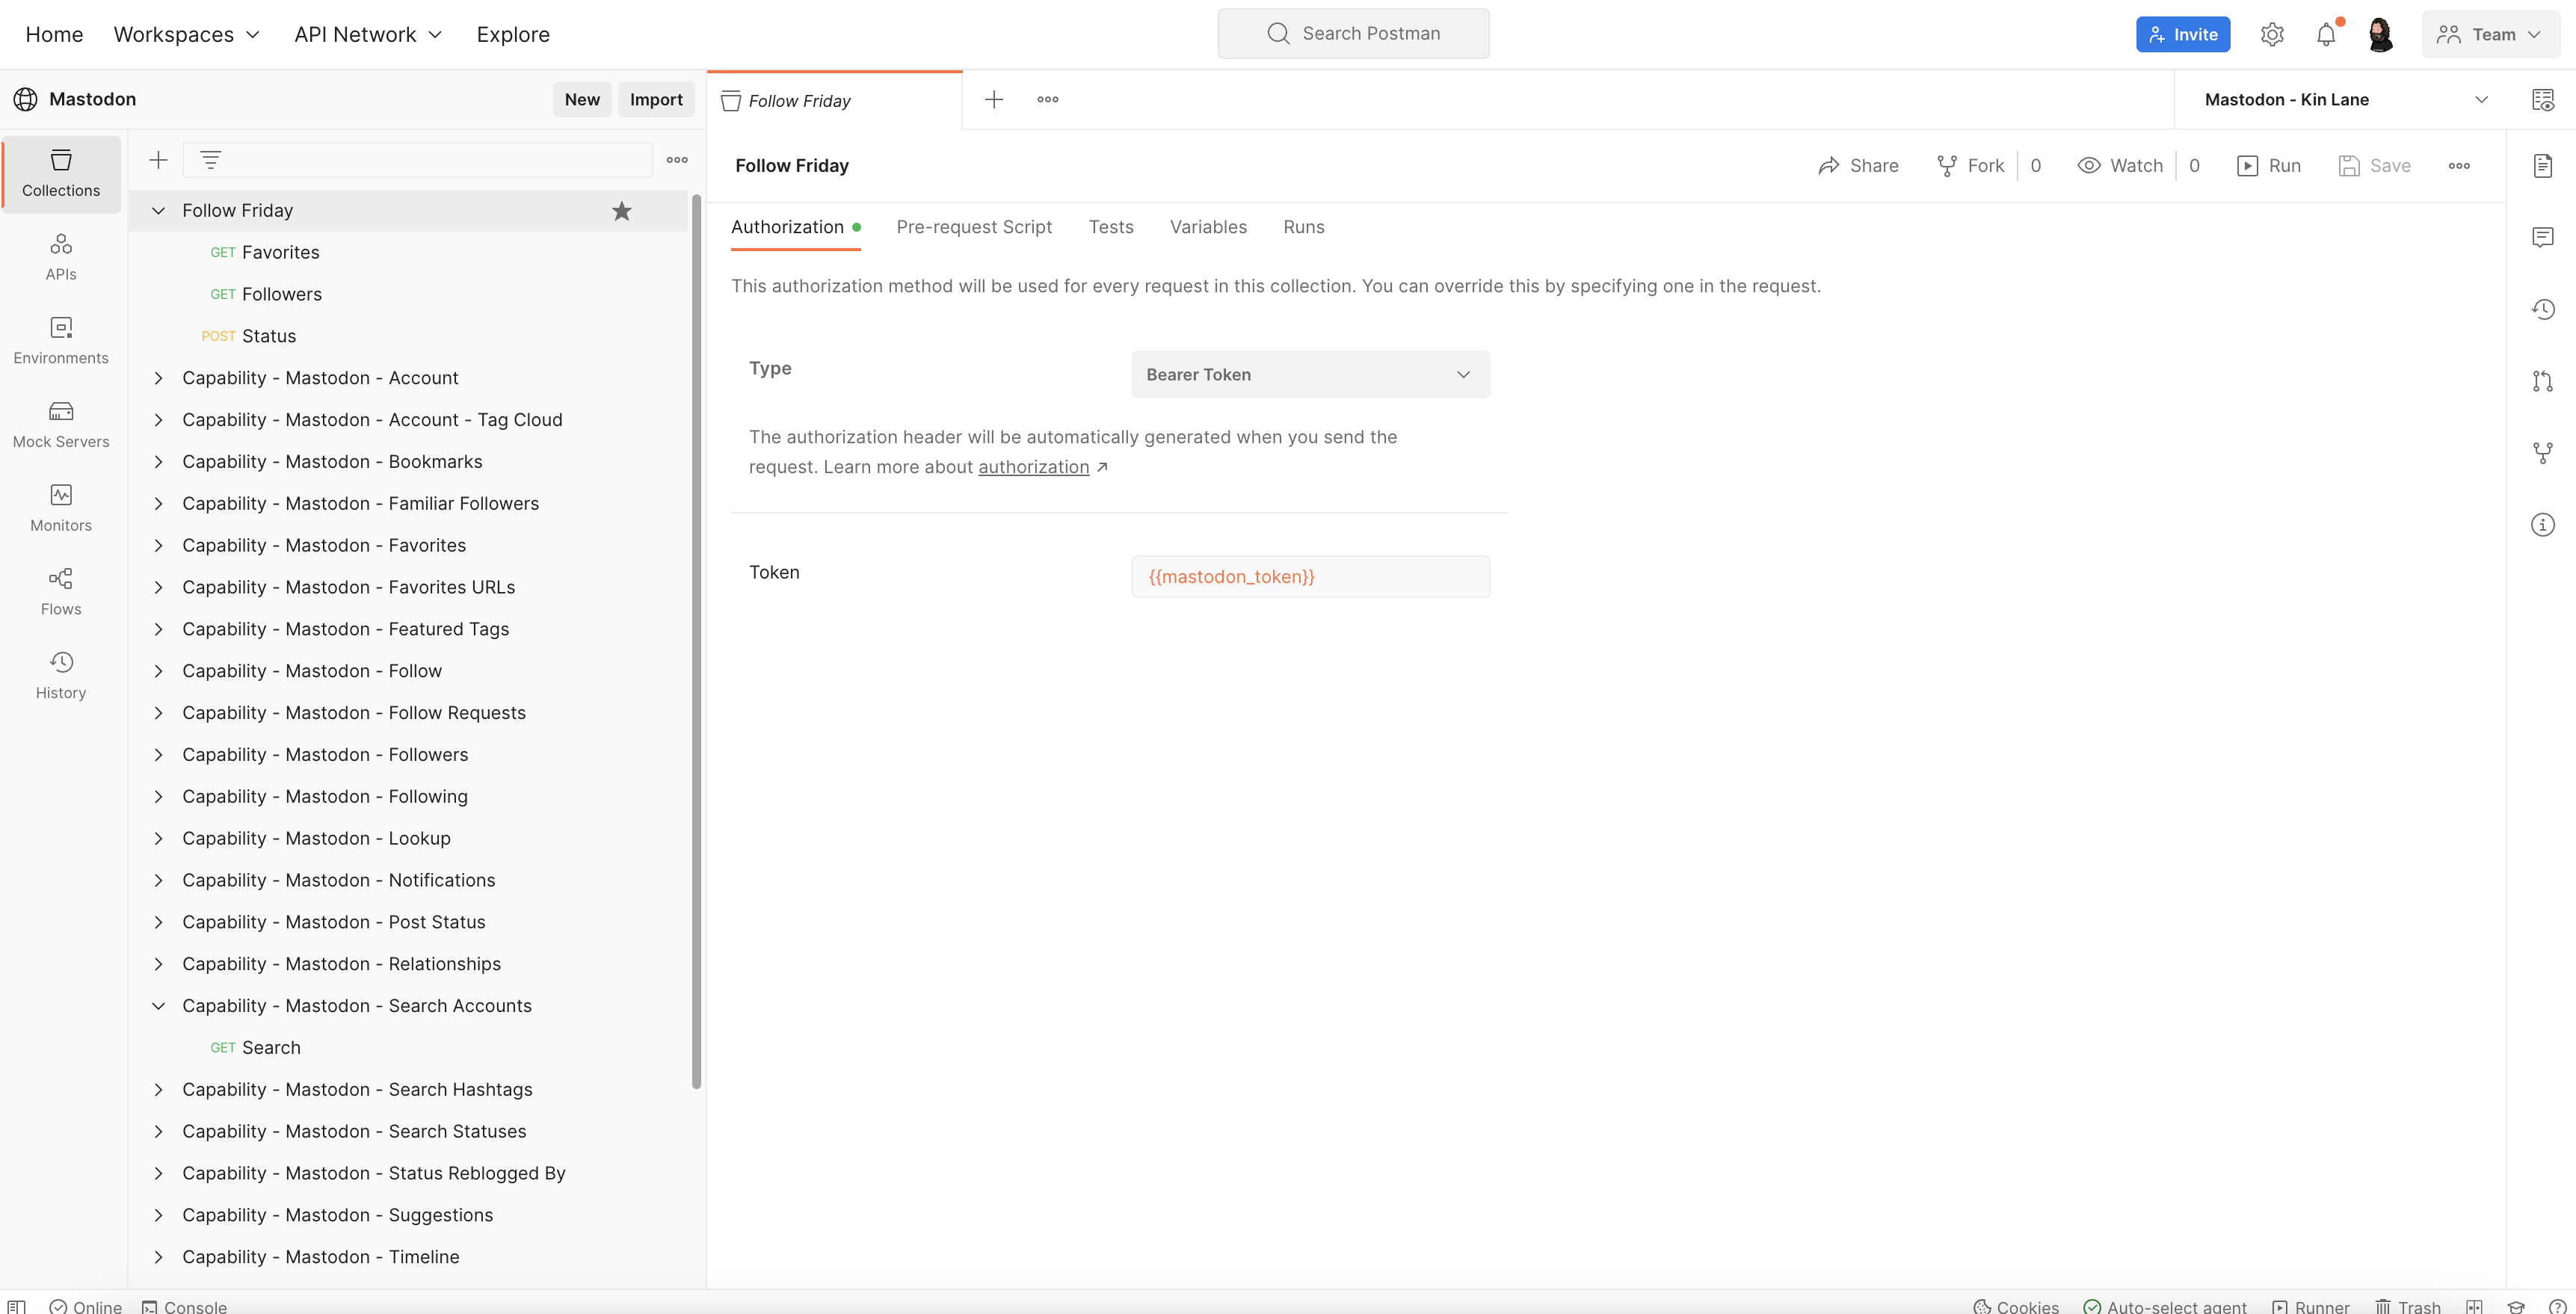Image resolution: width=2576 pixels, height=1314 pixels.
Task: Open the Pull requests icon in the right sidebar
Action: [2543, 381]
